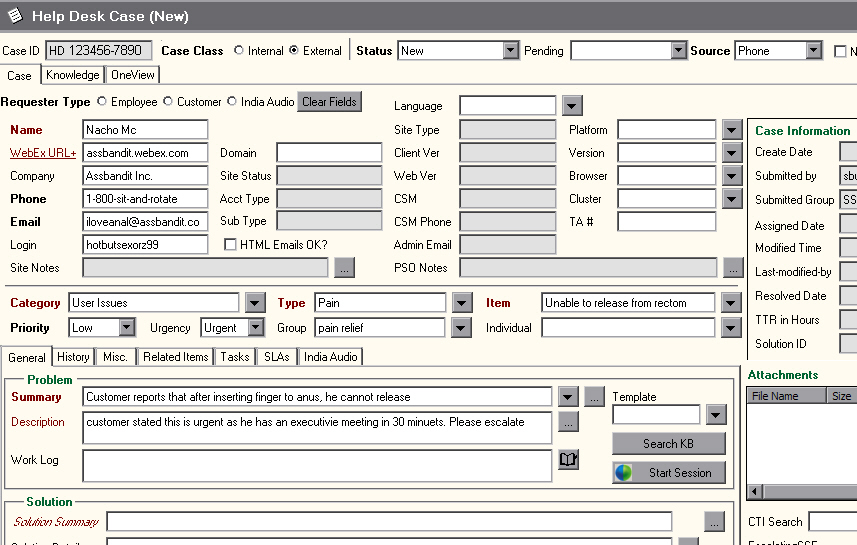Select the Internal case class radio button
Viewport: 857px width, 545px height.
click(x=239, y=51)
